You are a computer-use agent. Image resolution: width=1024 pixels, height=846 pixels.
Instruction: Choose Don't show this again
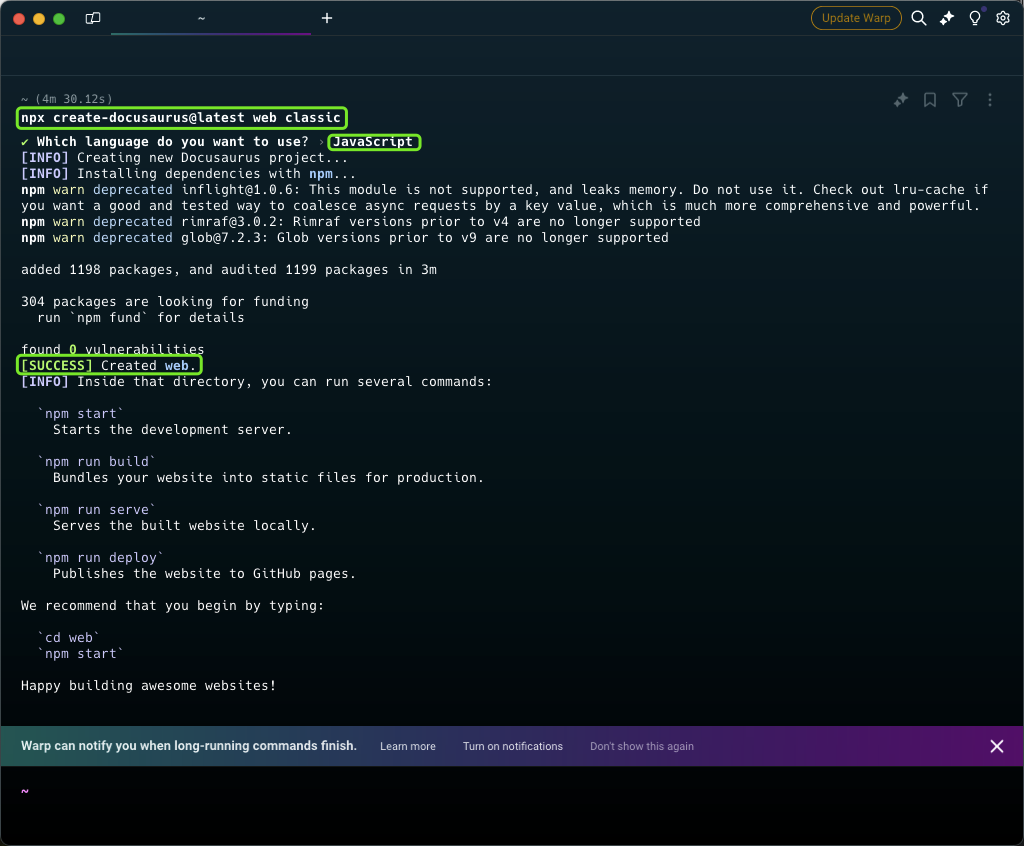coord(641,746)
